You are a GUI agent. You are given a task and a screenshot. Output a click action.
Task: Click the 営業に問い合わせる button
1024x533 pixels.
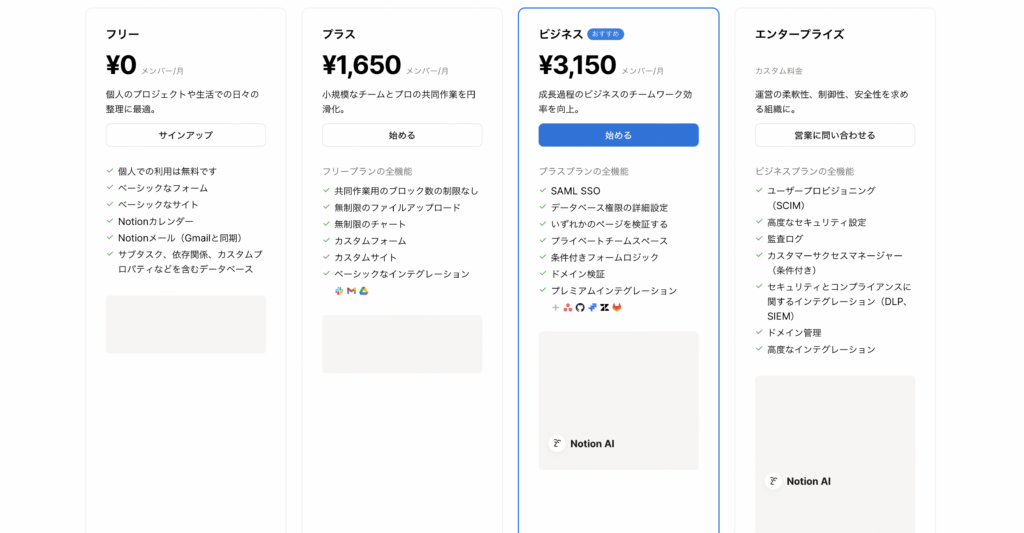point(834,135)
